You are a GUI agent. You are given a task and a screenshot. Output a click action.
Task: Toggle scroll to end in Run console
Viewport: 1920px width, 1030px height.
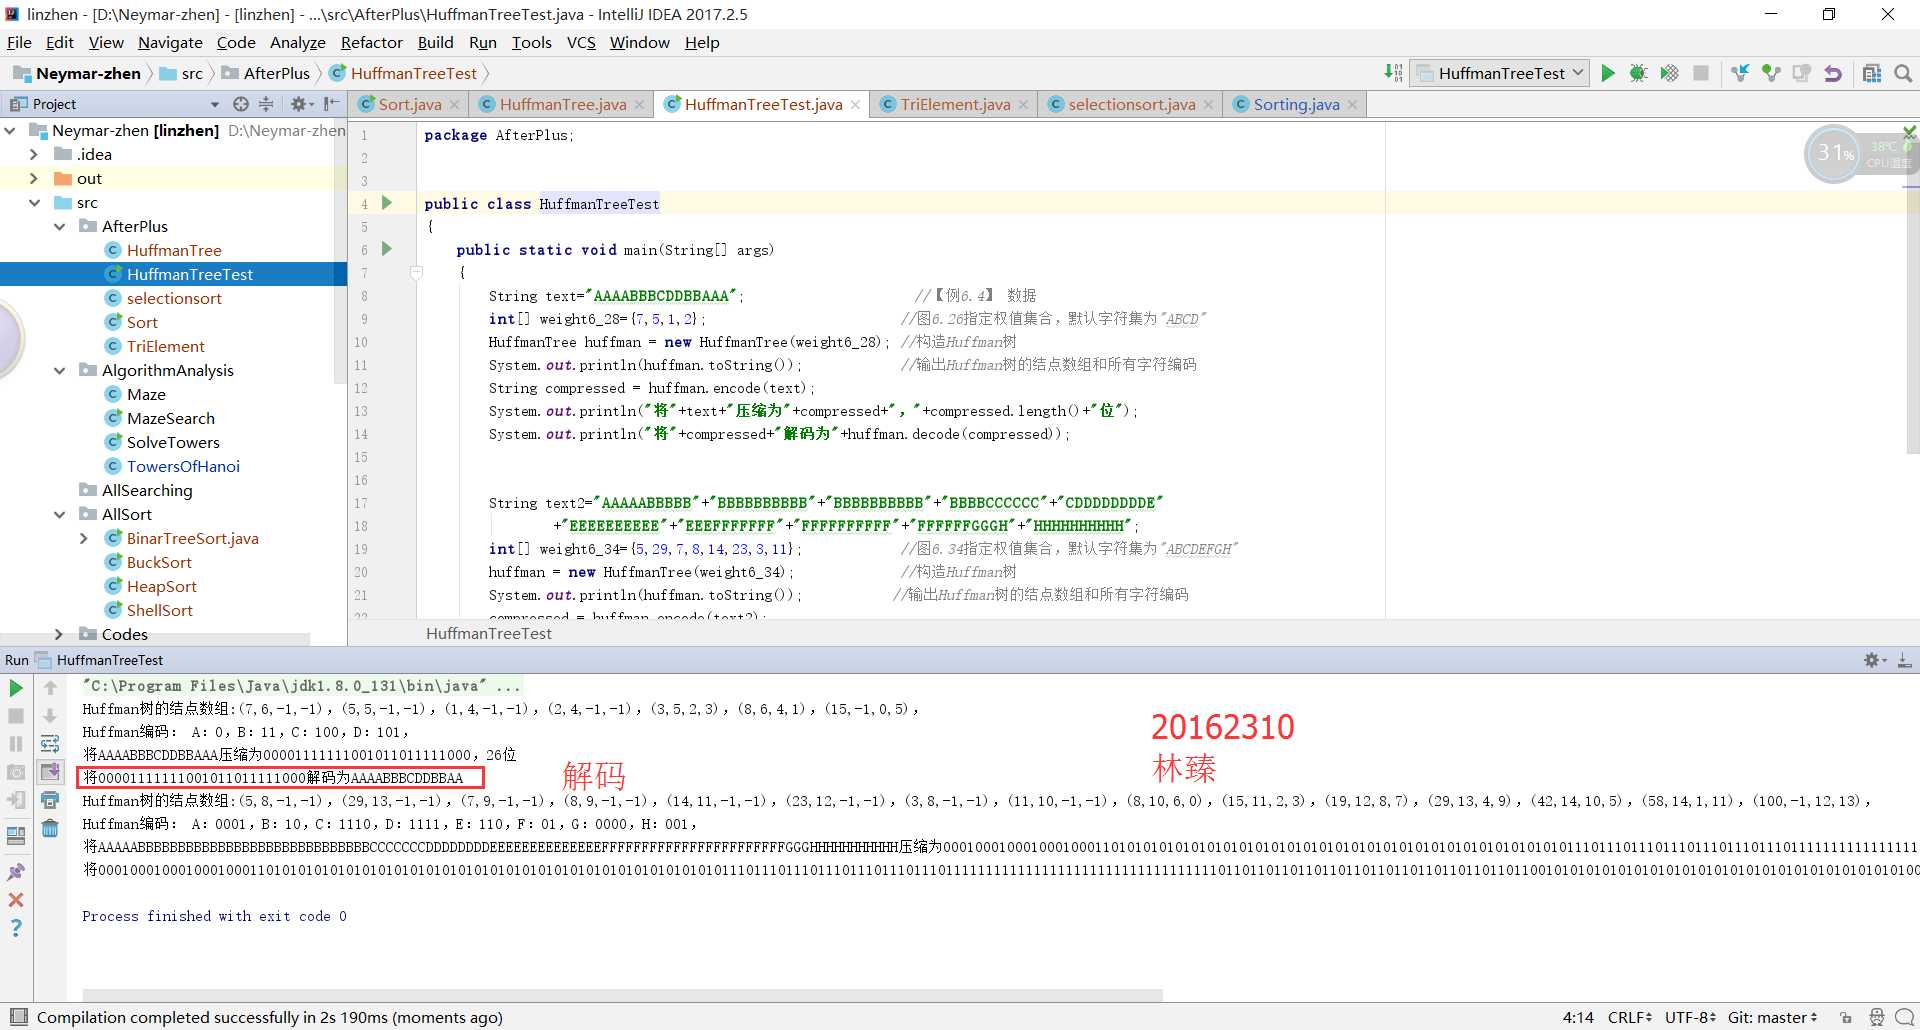tap(50, 772)
